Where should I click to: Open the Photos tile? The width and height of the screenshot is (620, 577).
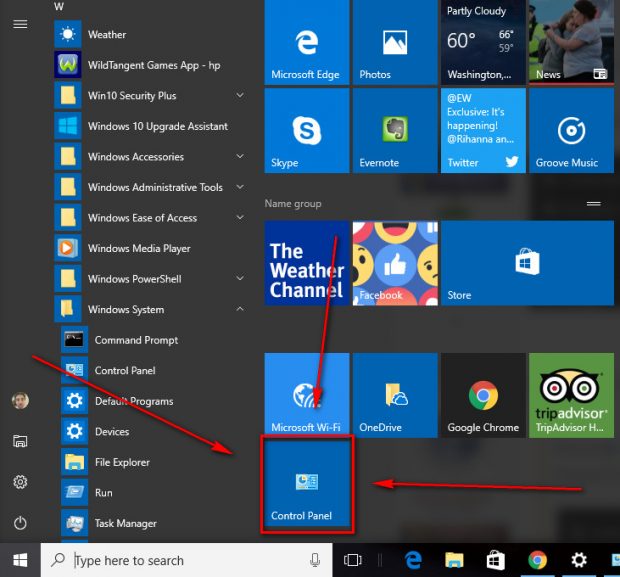395,42
